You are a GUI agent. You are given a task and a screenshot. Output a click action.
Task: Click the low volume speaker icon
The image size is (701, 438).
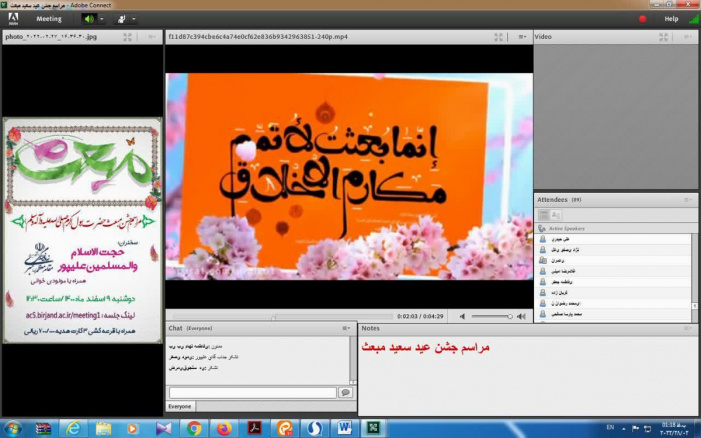tap(462, 316)
